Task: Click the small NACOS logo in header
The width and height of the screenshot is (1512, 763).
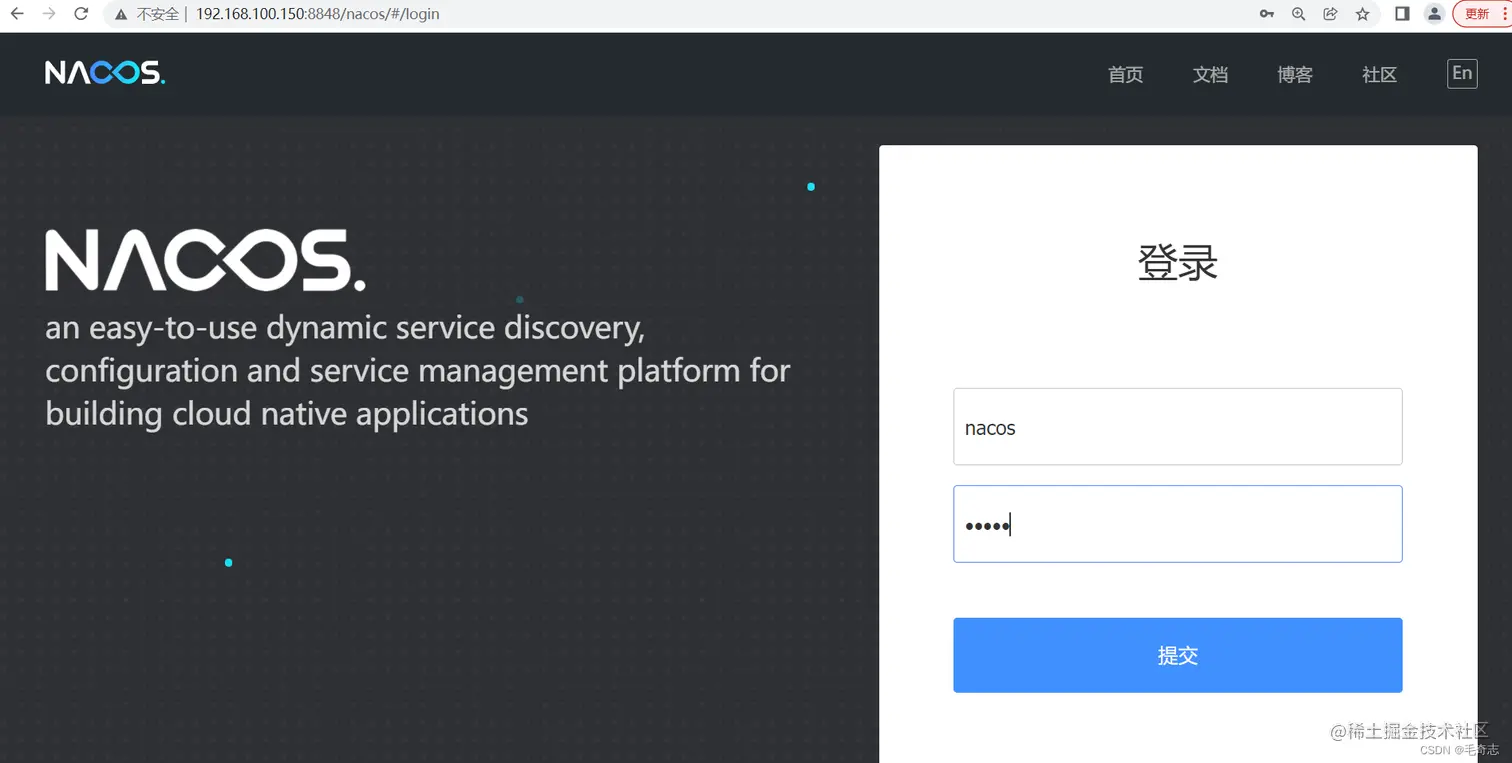Action: 105,73
